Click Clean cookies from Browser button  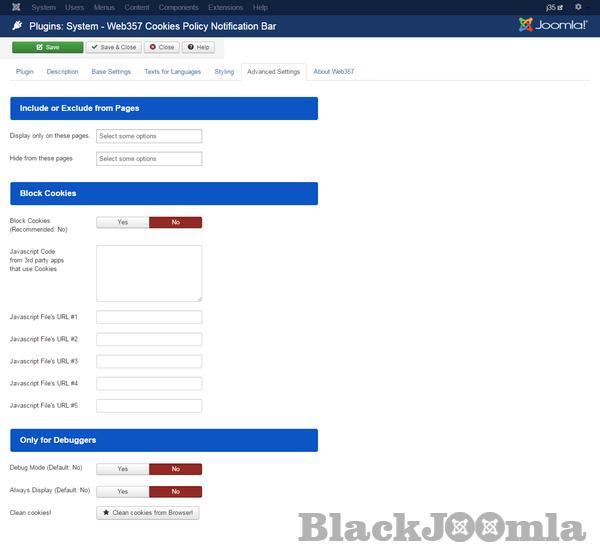[x=149, y=513]
